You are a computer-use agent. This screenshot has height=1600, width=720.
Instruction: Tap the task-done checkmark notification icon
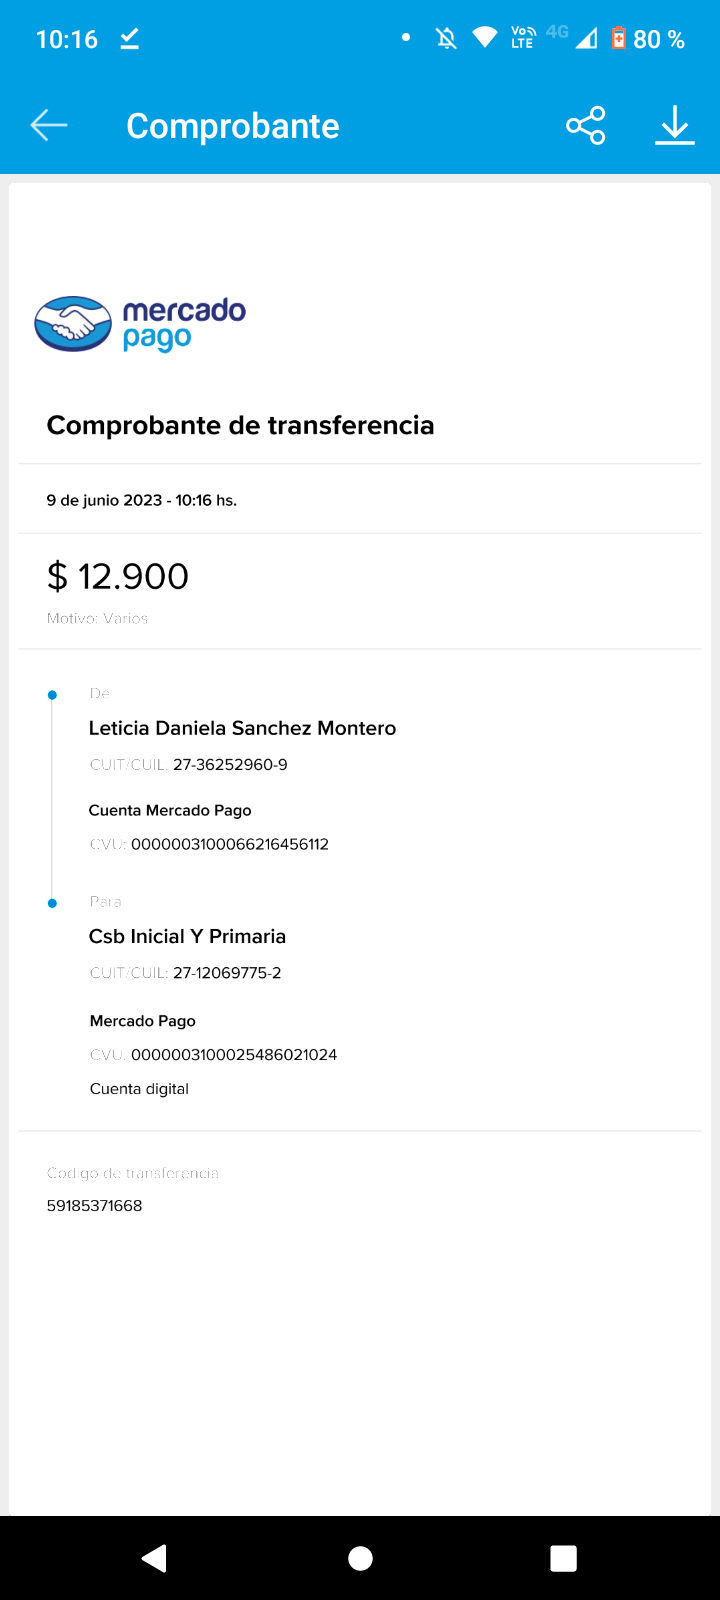click(x=129, y=39)
